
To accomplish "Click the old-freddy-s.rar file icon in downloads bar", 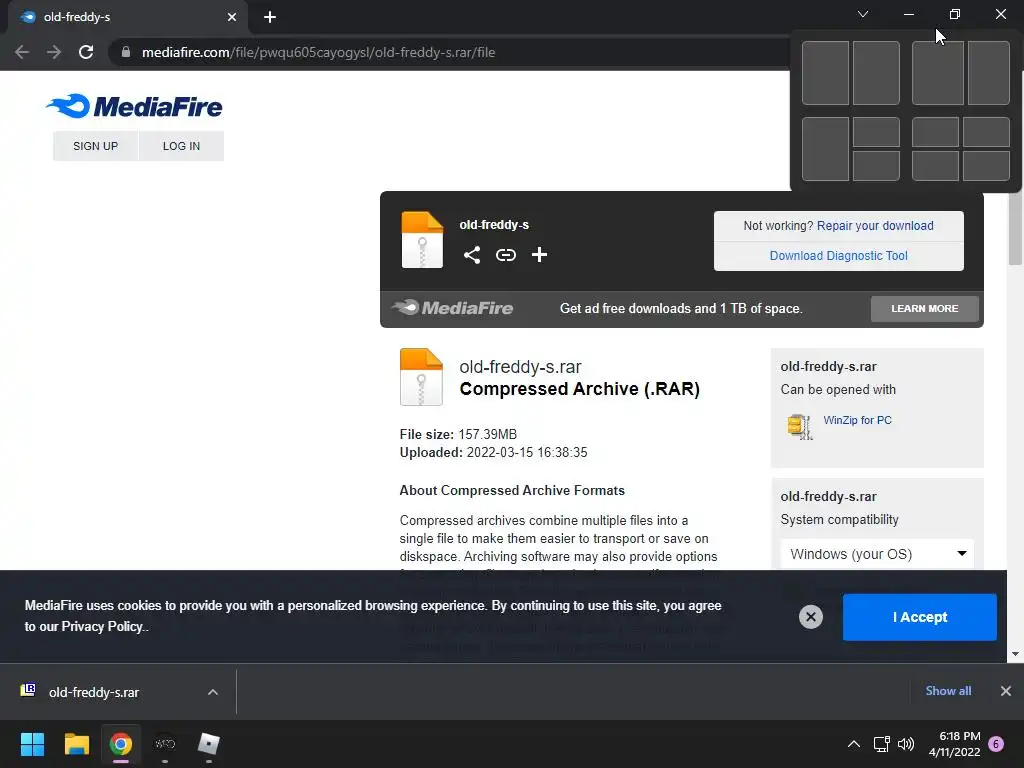I will coord(28,690).
